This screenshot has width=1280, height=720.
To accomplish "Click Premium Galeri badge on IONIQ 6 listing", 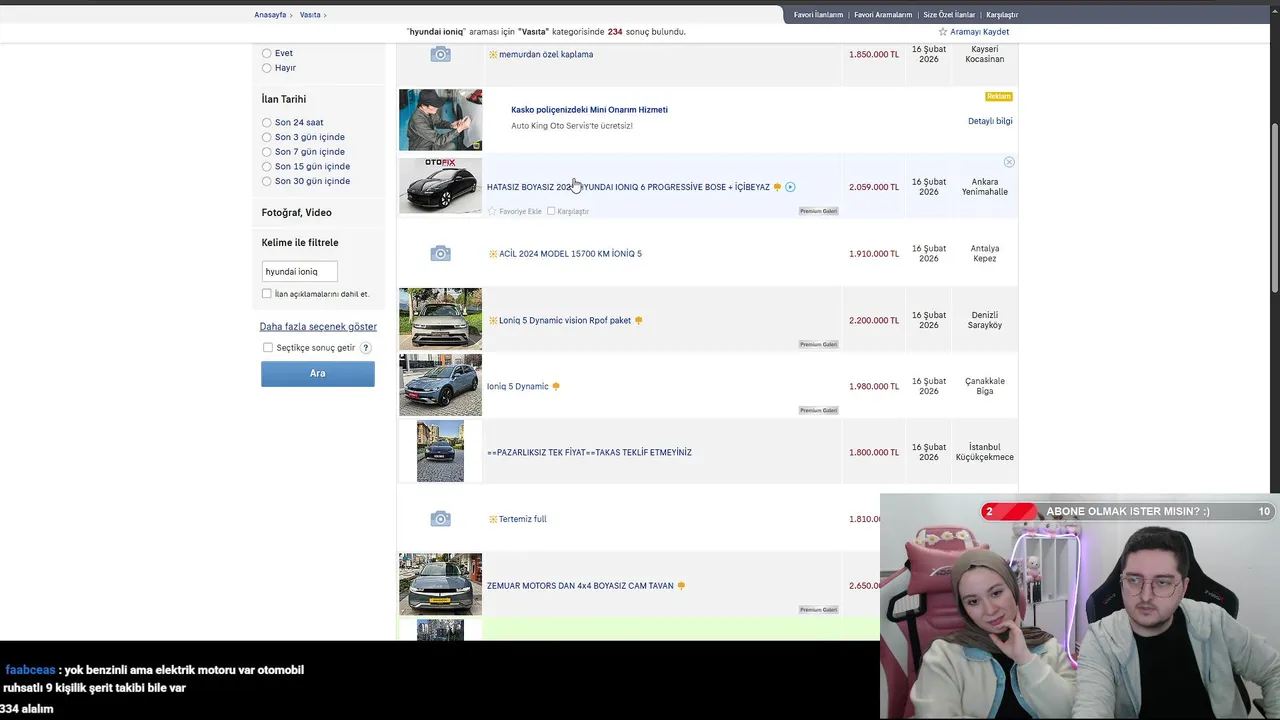I will pyautogui.click(x=818, y=211).
